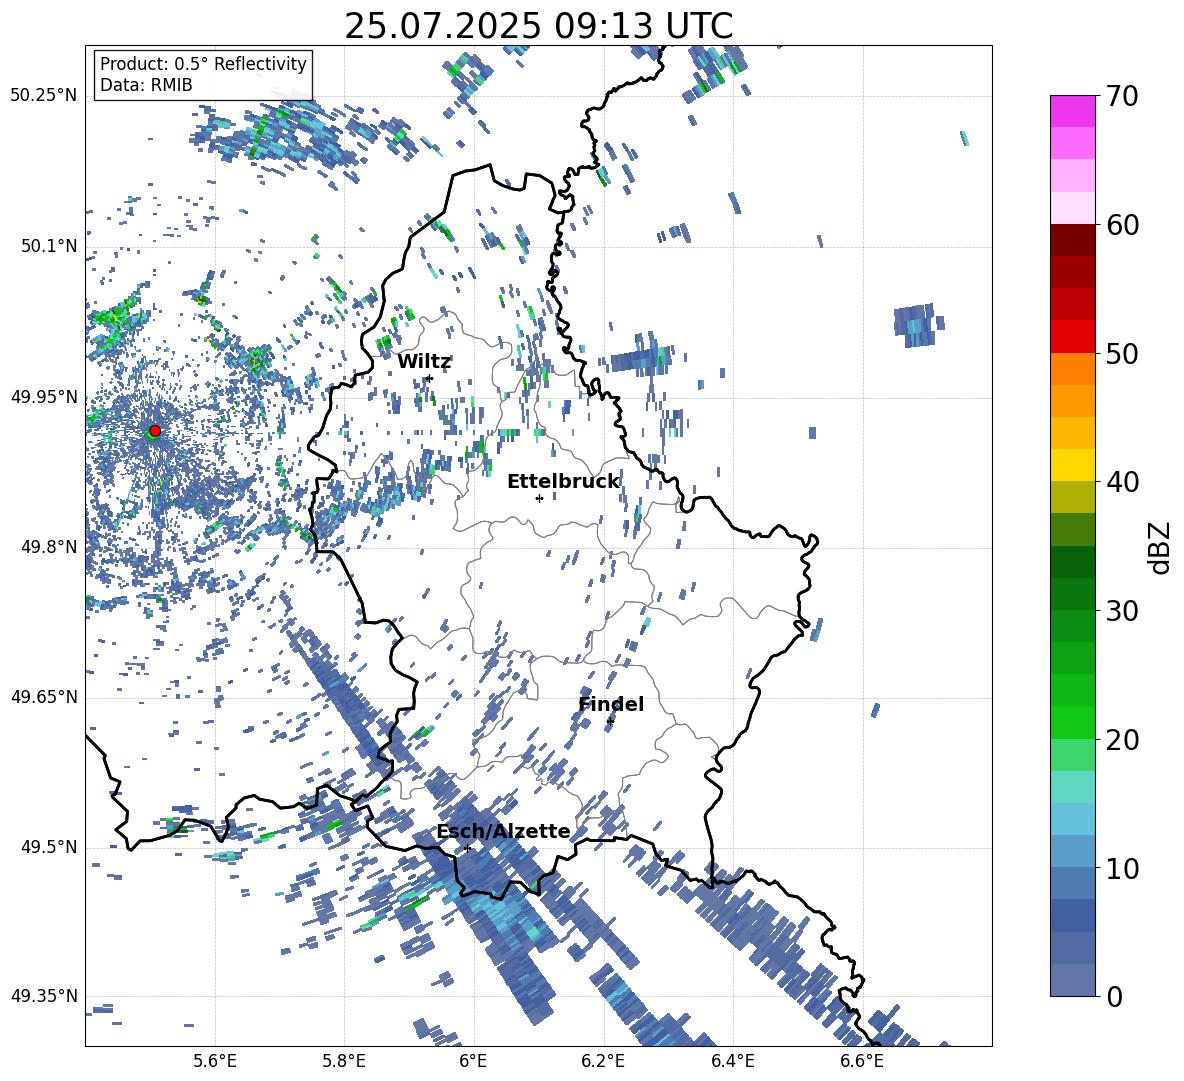Viewport: 1184px width, 1081px height.
Task: Click the colorbar tick label 10
Action: (1123, 868)
